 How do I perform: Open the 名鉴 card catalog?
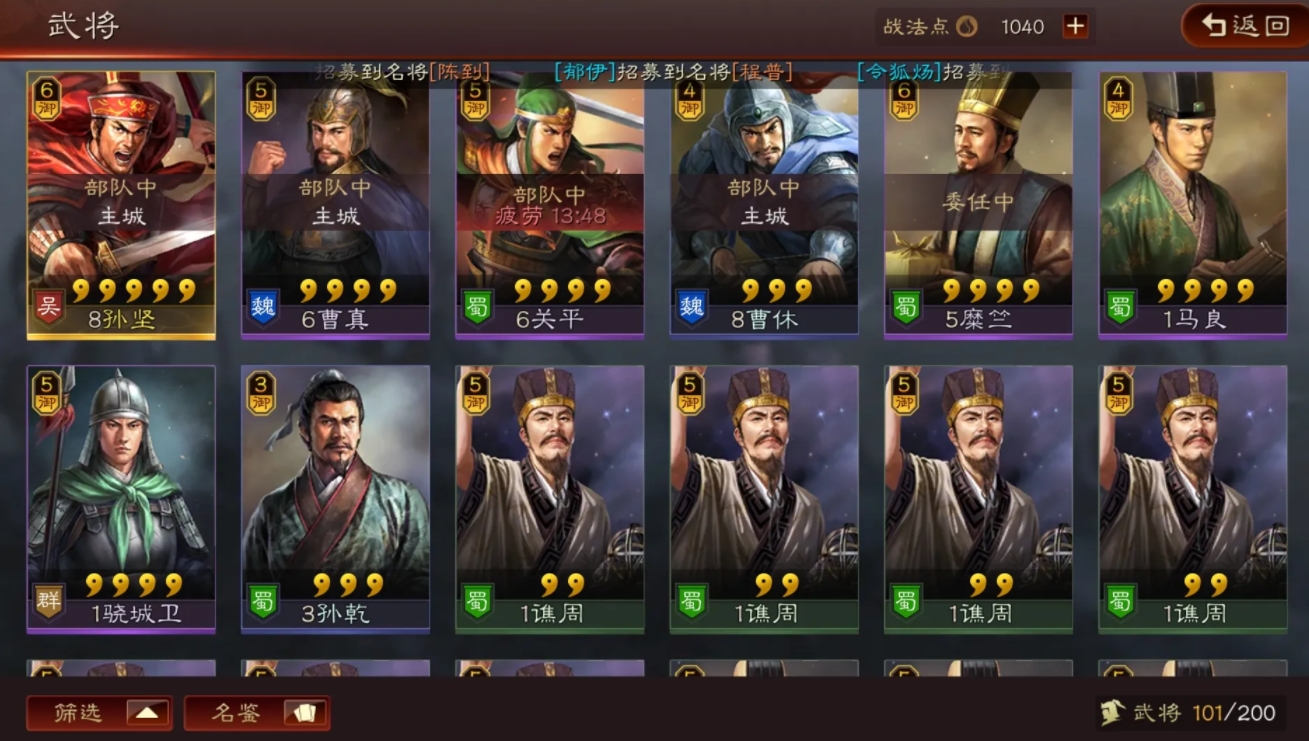pyautogui.click(x=257, y=713)
